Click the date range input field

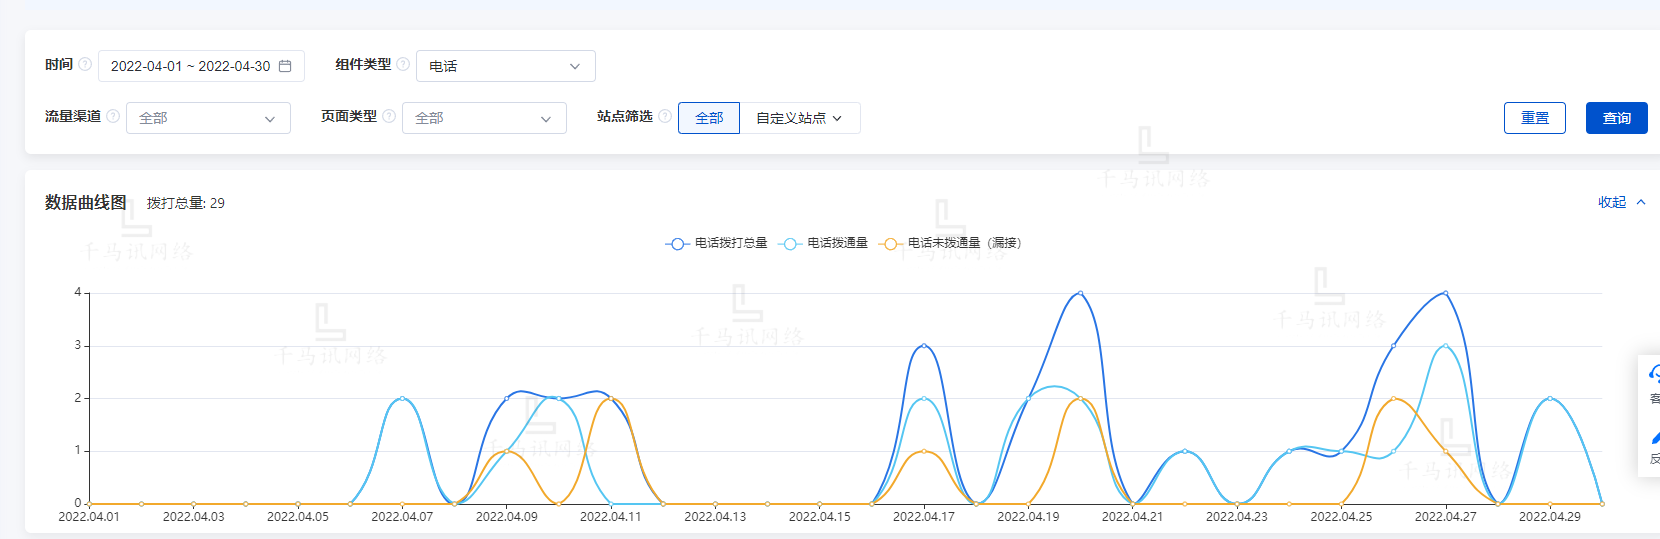[x=190, y=66]
